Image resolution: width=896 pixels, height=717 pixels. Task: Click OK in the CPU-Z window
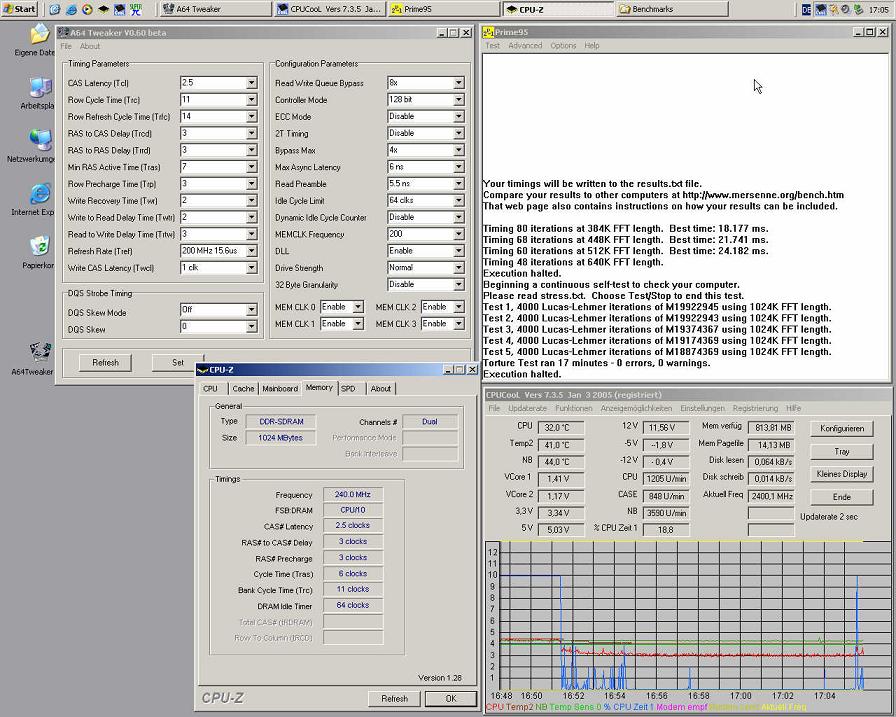(451, 699)
